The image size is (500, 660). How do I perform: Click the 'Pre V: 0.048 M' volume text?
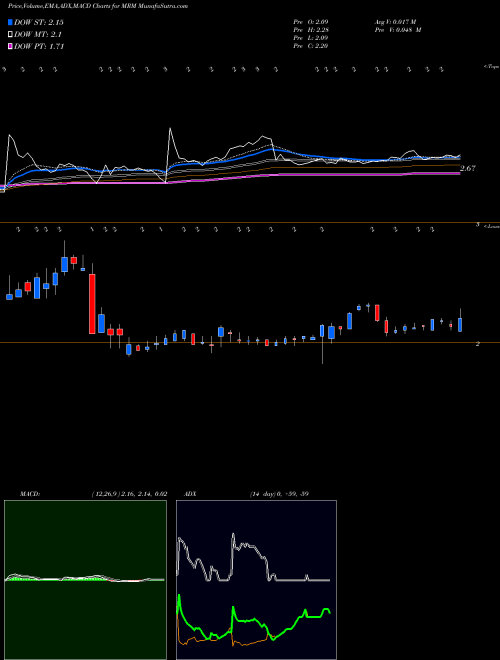(x=398, y=30)
